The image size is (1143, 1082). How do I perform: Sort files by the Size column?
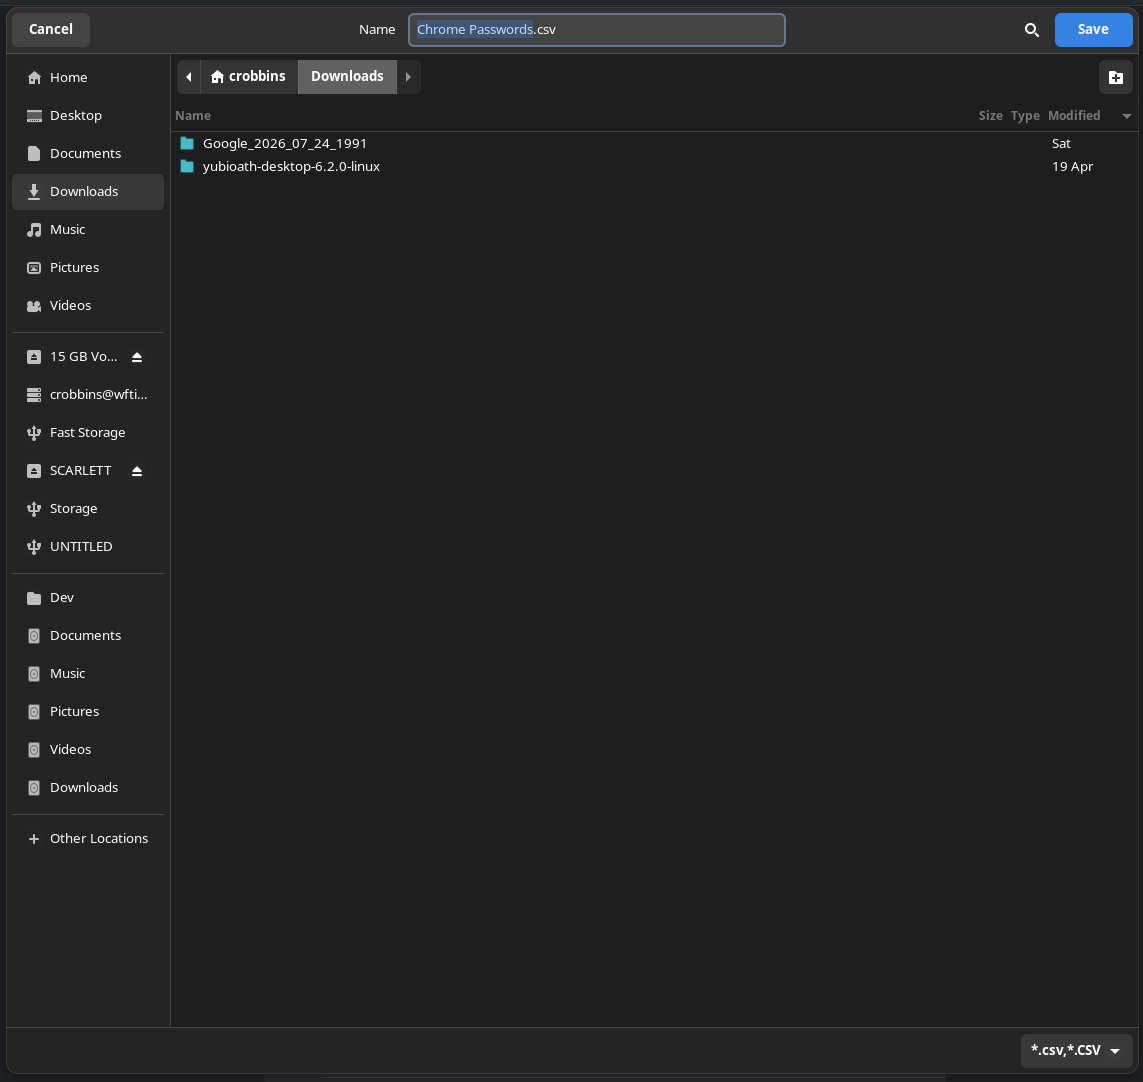(991, 116)
